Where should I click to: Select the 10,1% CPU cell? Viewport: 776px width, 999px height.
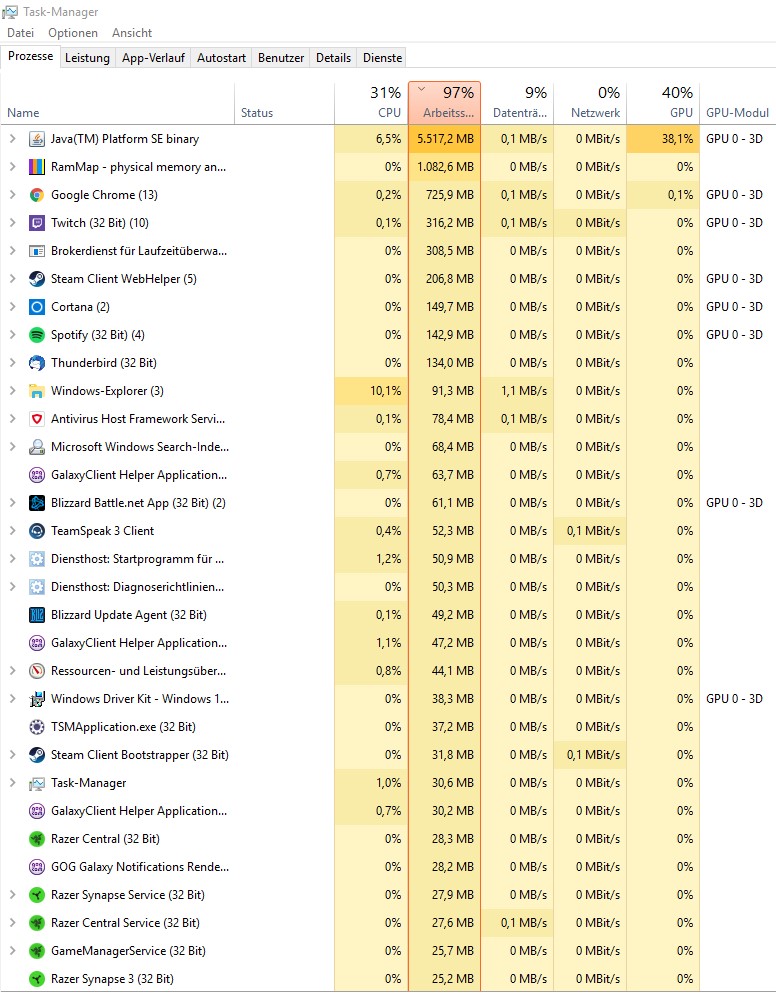(x=371, y=391)
